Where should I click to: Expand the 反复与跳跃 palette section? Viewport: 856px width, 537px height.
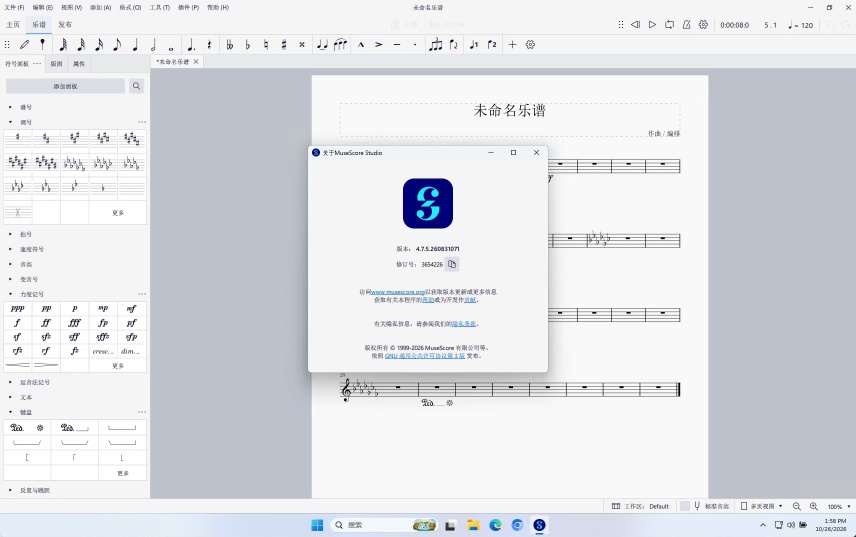10,490
